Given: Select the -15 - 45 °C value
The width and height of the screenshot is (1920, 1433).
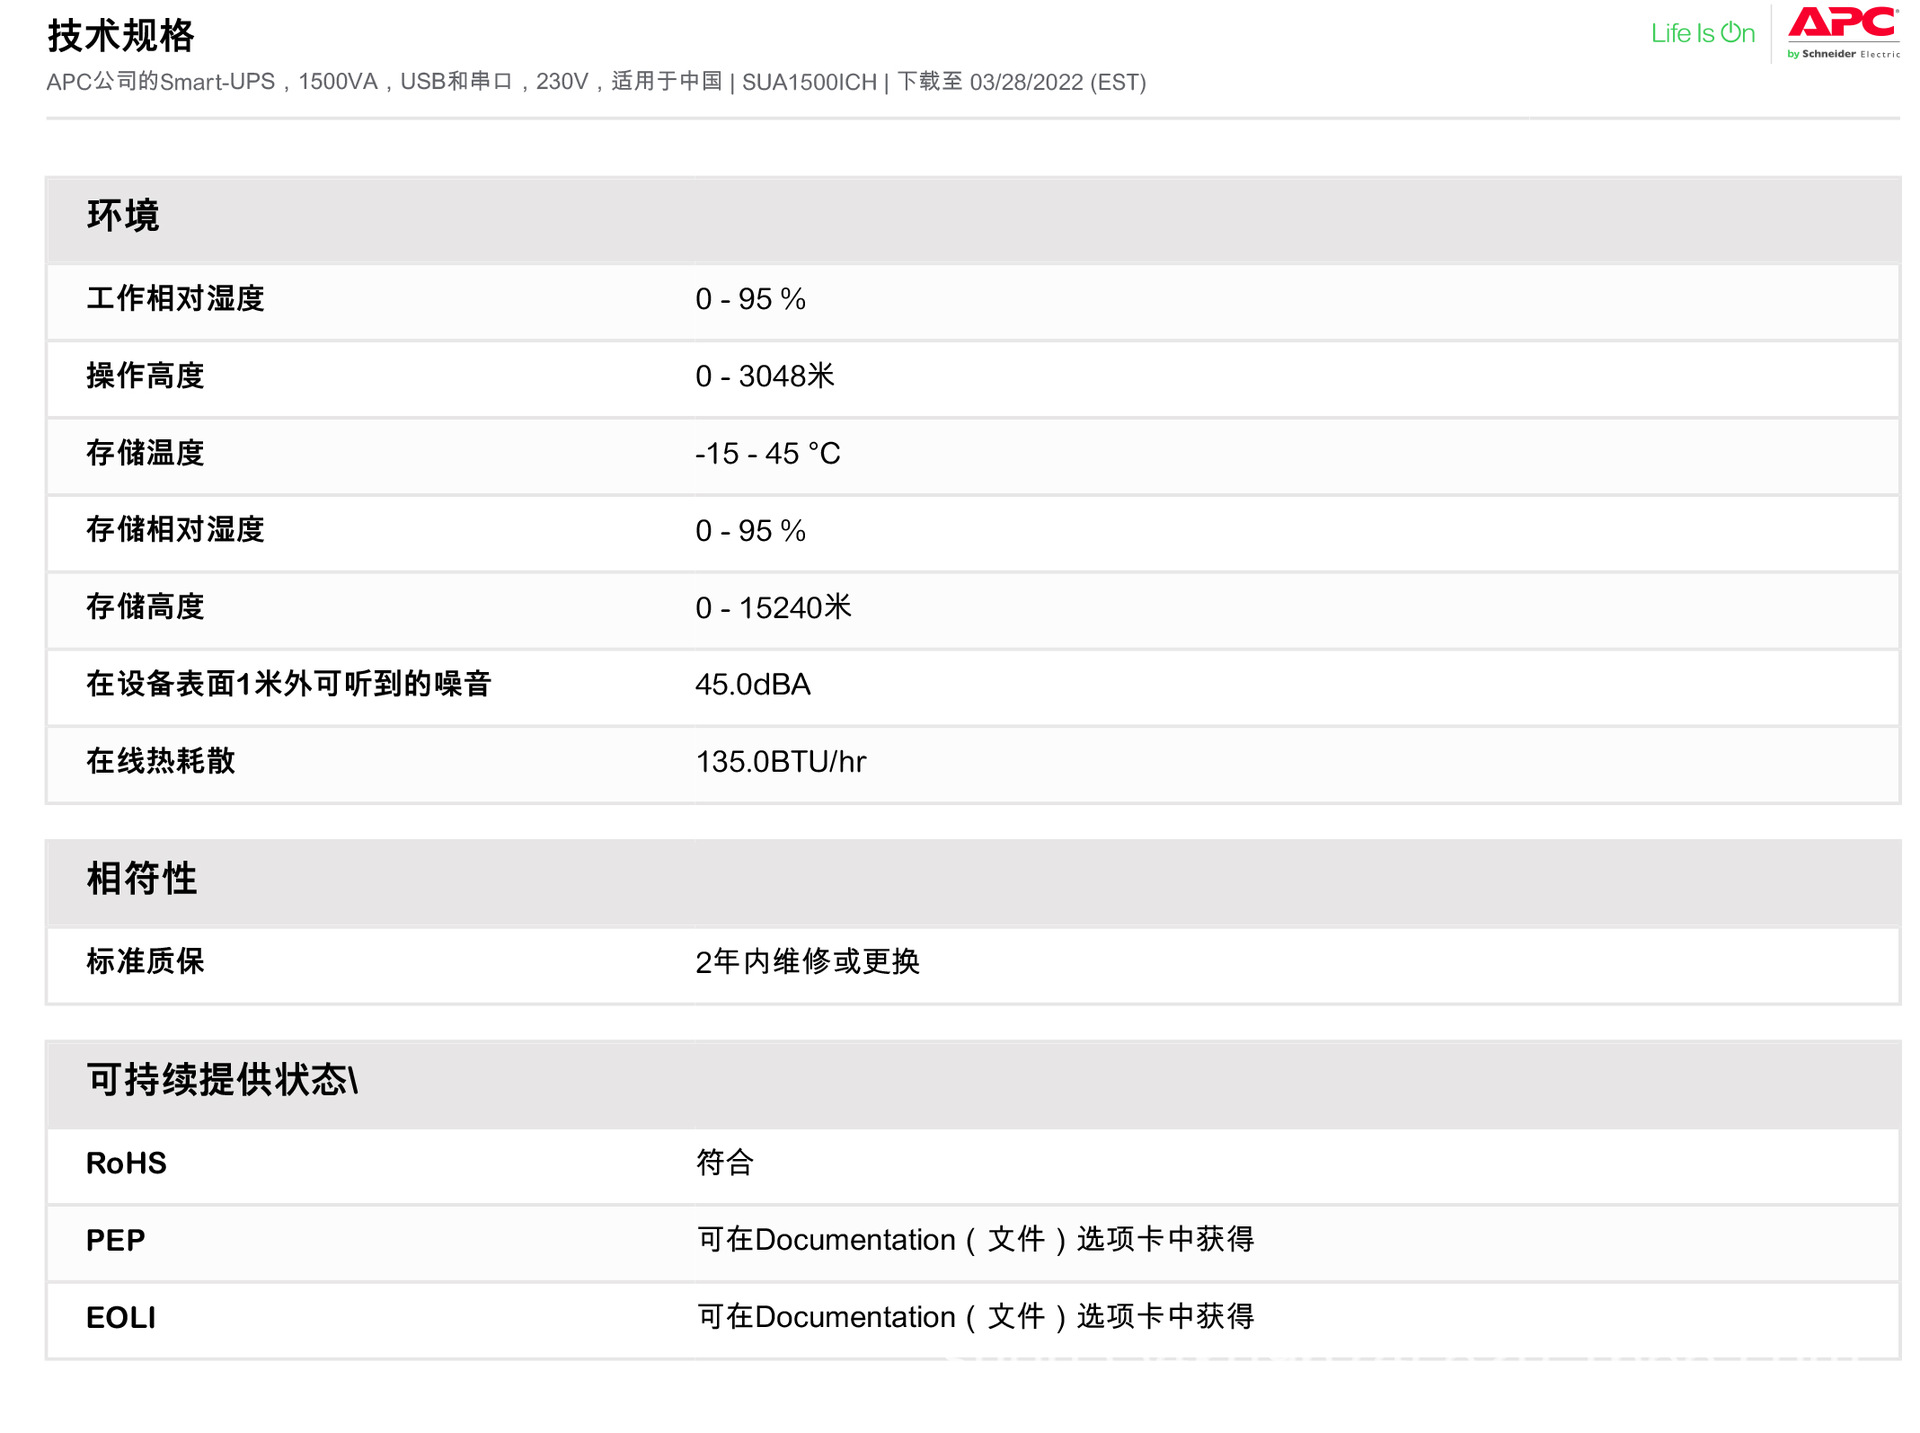Looking at the screenshot, I should click(768, 453).
